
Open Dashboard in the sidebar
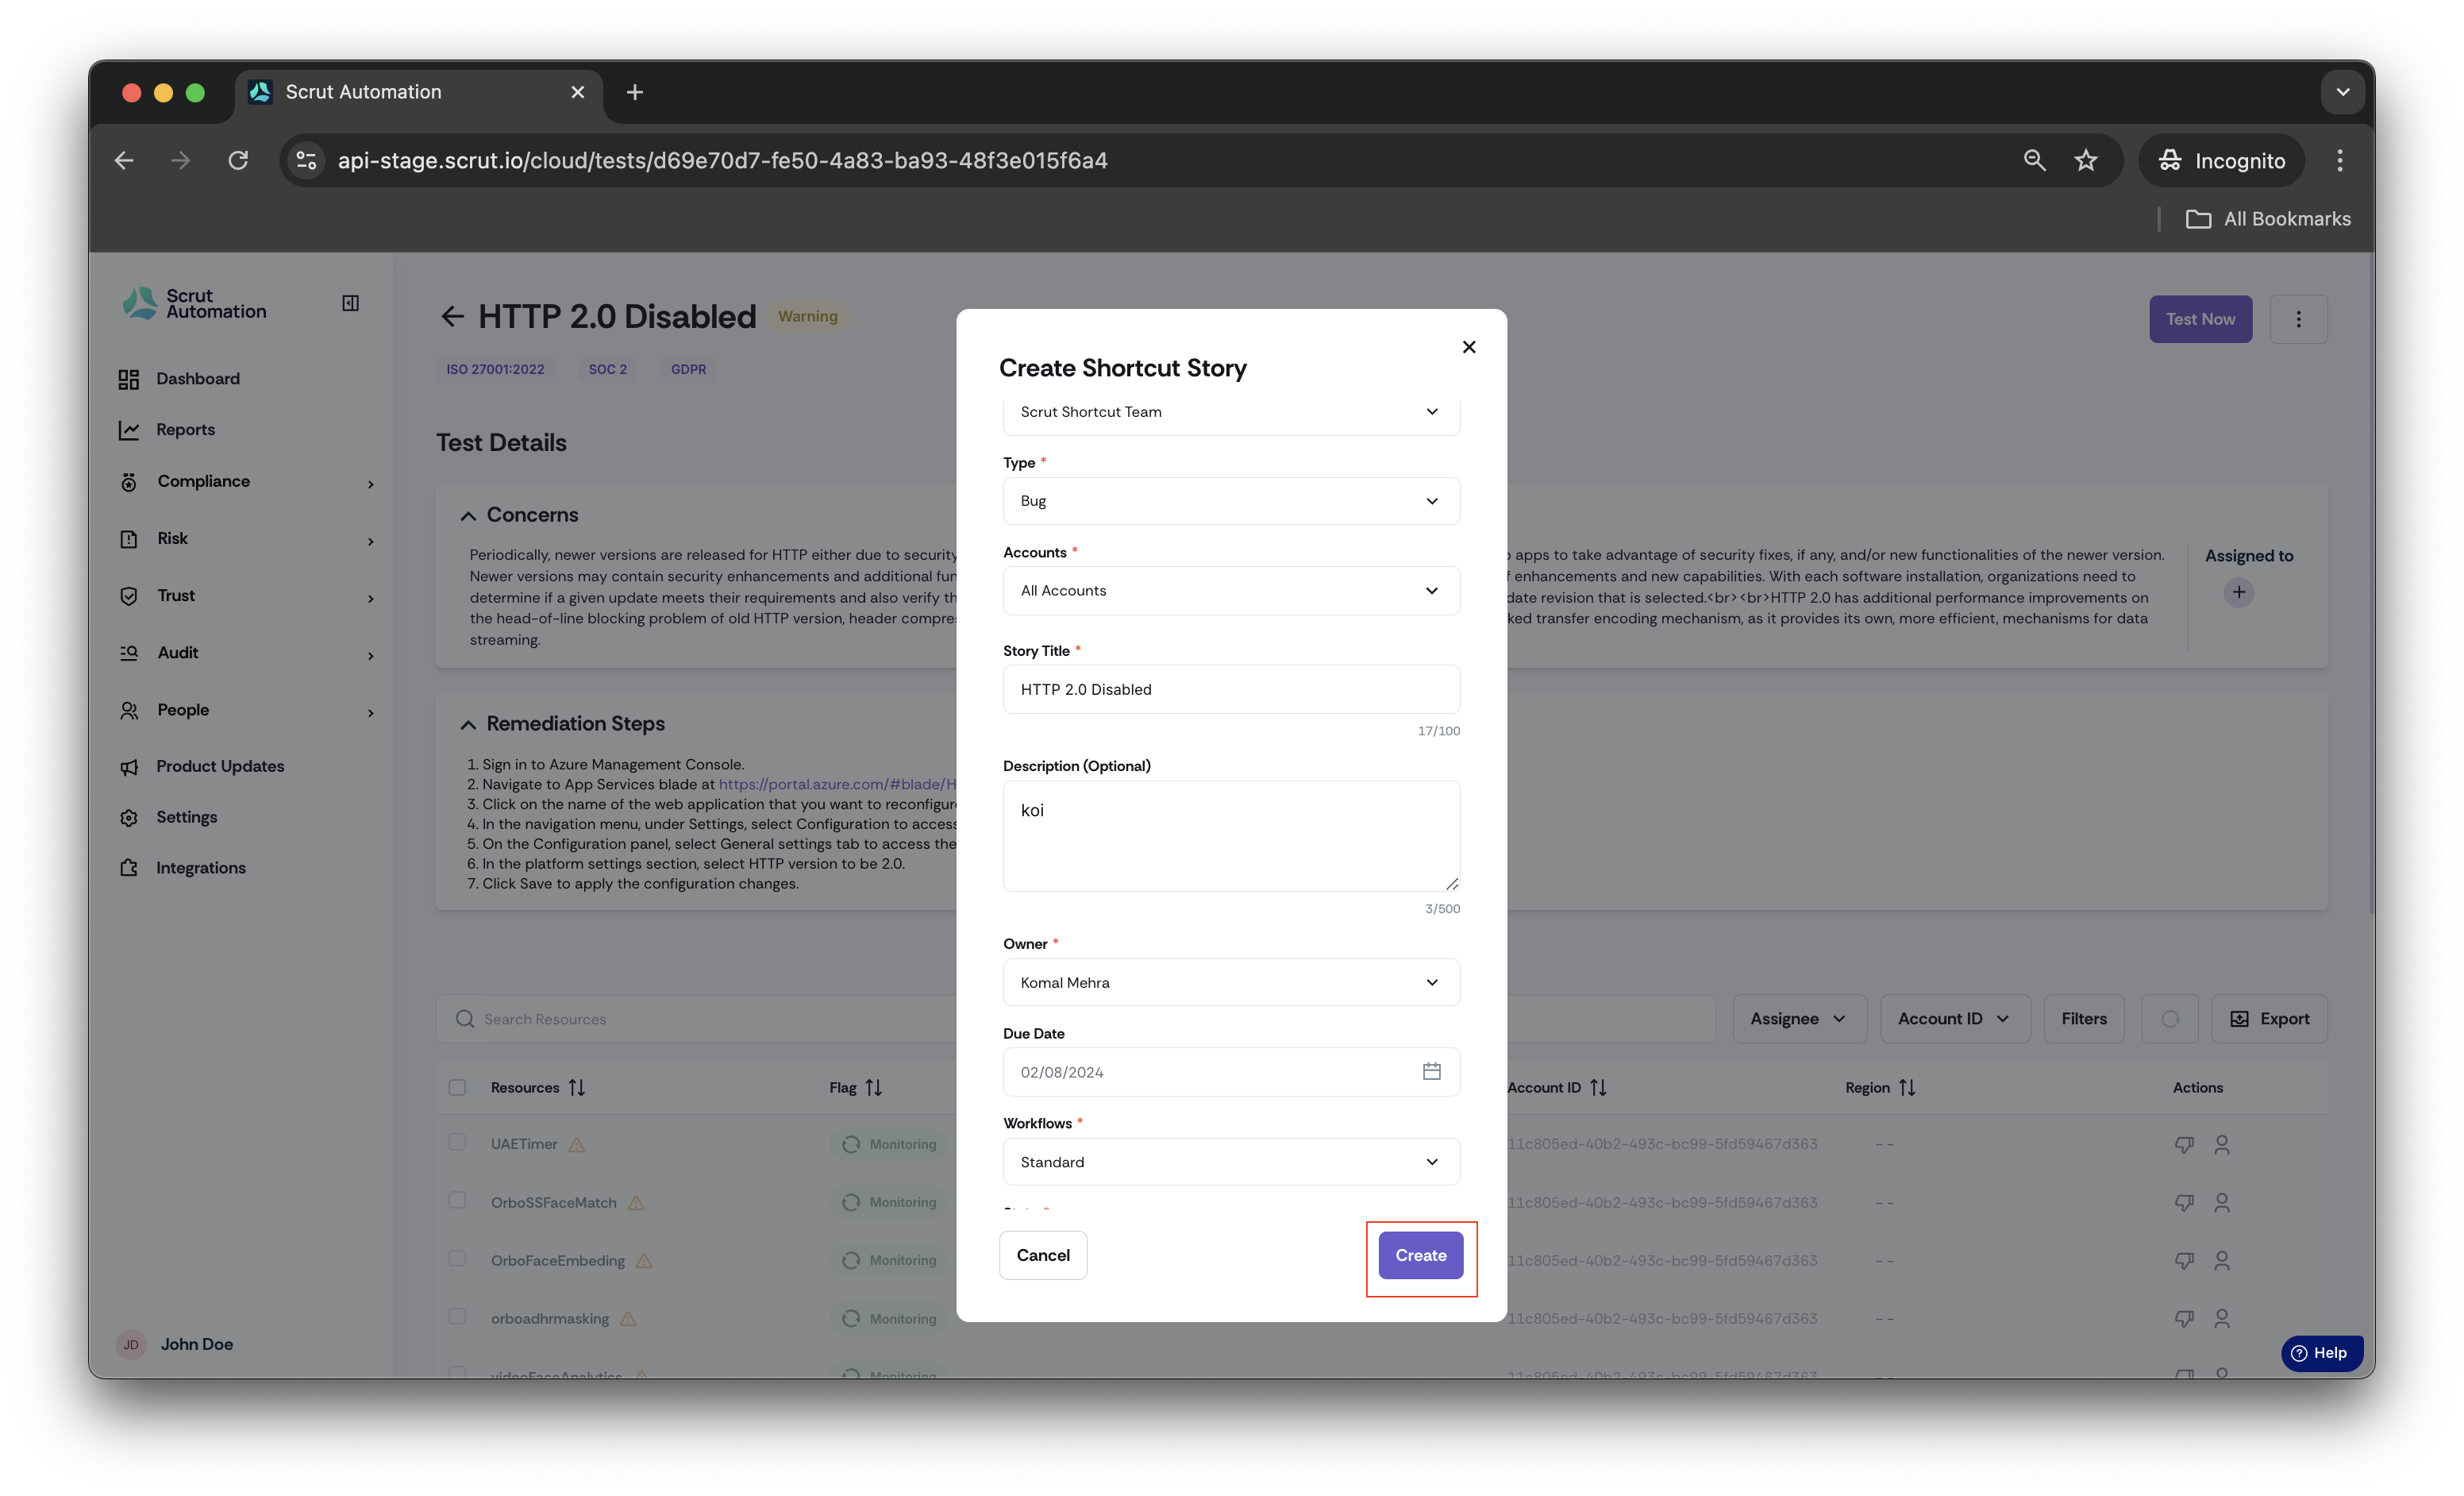tap(197, 379)
